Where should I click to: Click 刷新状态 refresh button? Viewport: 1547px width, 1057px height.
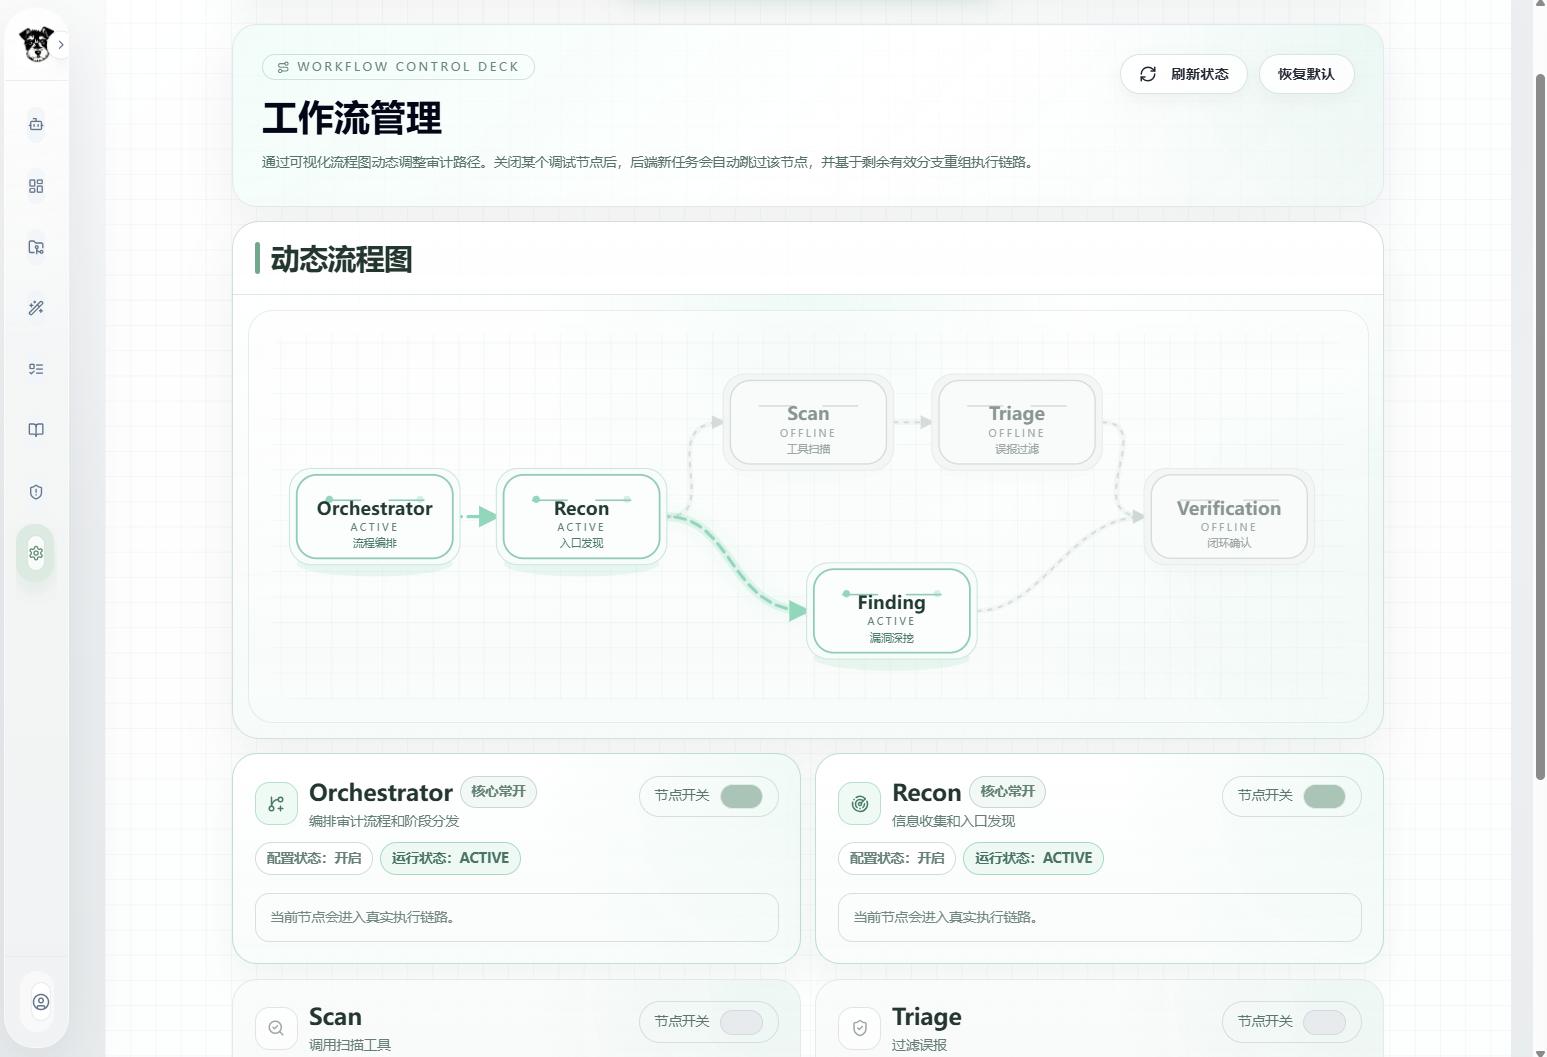1184,74
